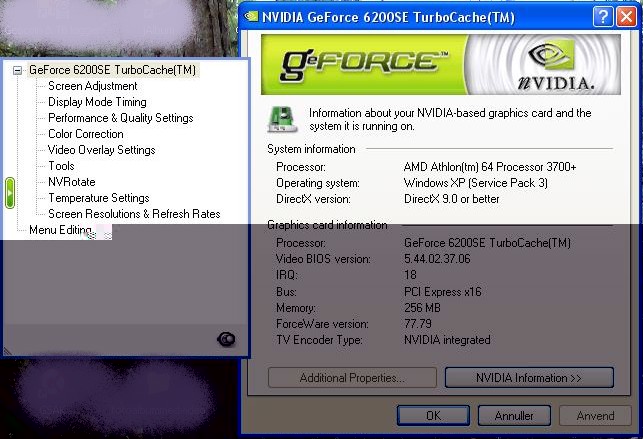Click the graphics card information icon
Image resolution: width=643 pixels, height=439 pixels.
[282, 120]
